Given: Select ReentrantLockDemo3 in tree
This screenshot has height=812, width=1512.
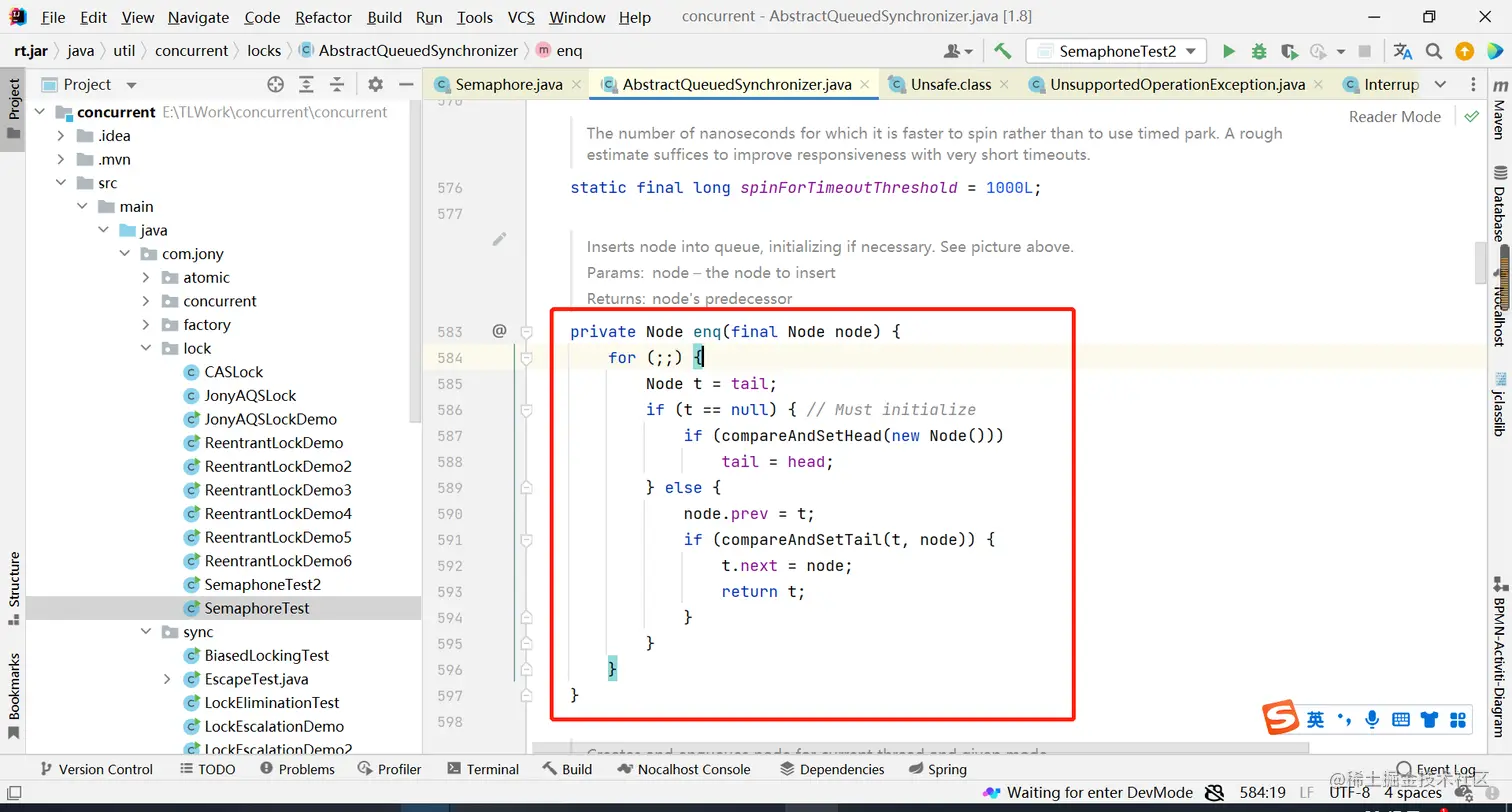Looking at the screenshot, I should point(278,490).
